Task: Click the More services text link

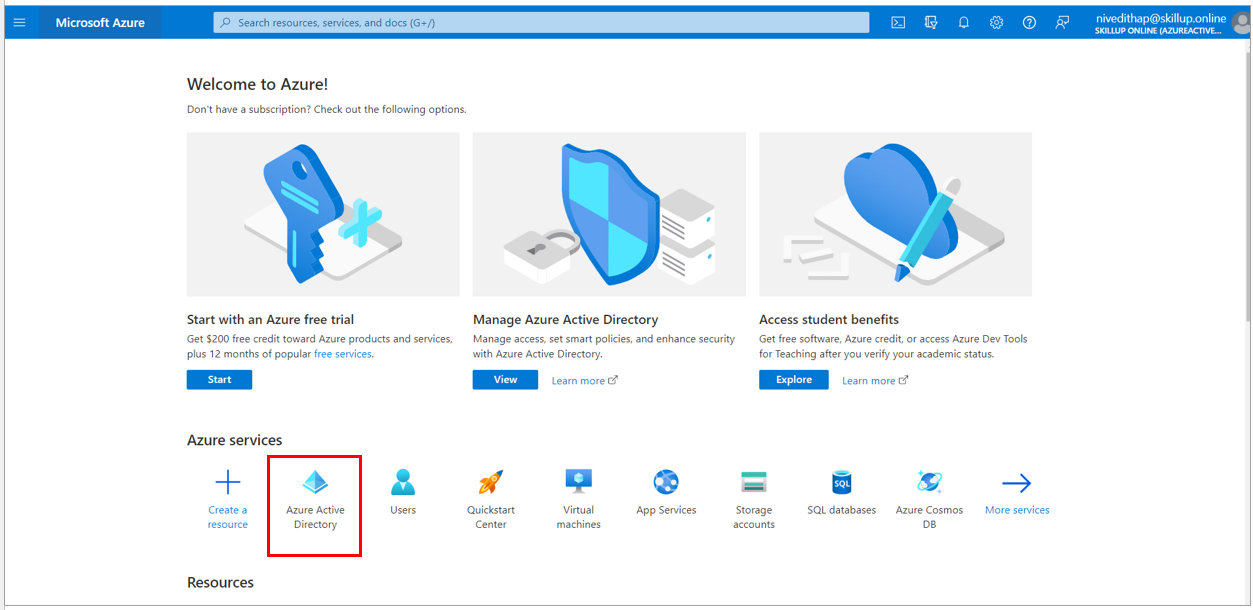Action: tap(1017, 510)
